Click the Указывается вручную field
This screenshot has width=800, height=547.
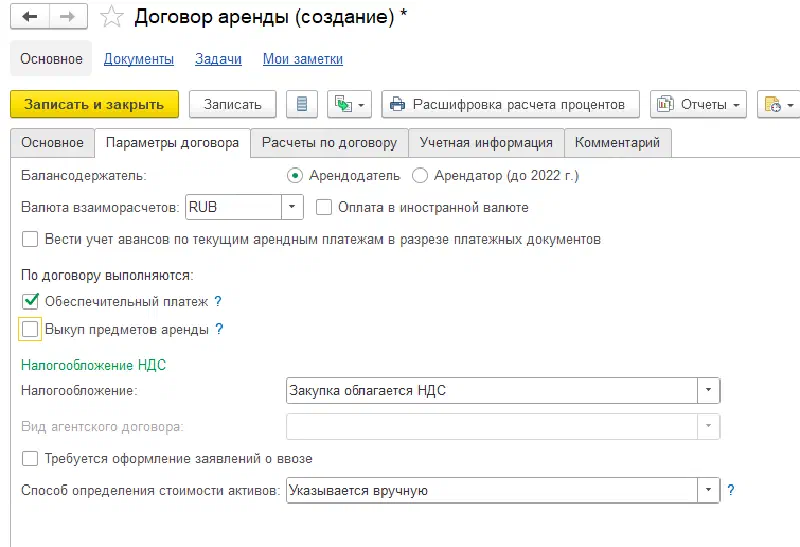pos(492,490)
